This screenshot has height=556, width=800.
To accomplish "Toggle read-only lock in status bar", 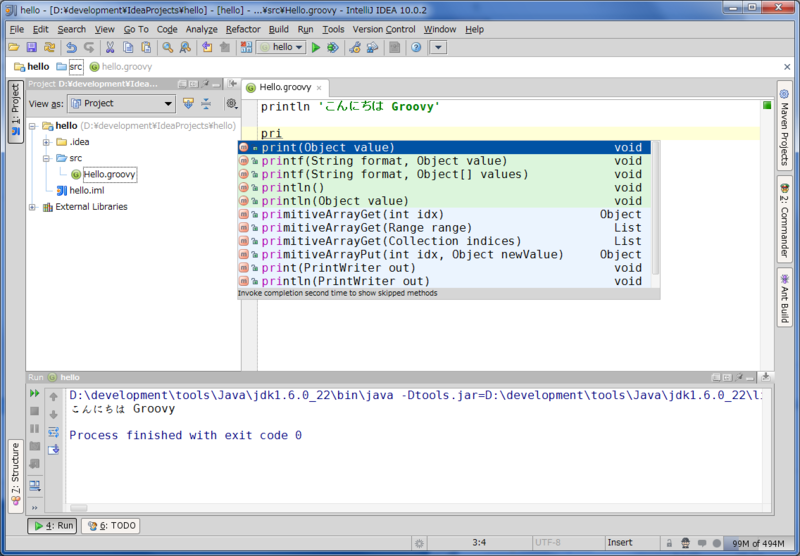I will pos(669,543).
